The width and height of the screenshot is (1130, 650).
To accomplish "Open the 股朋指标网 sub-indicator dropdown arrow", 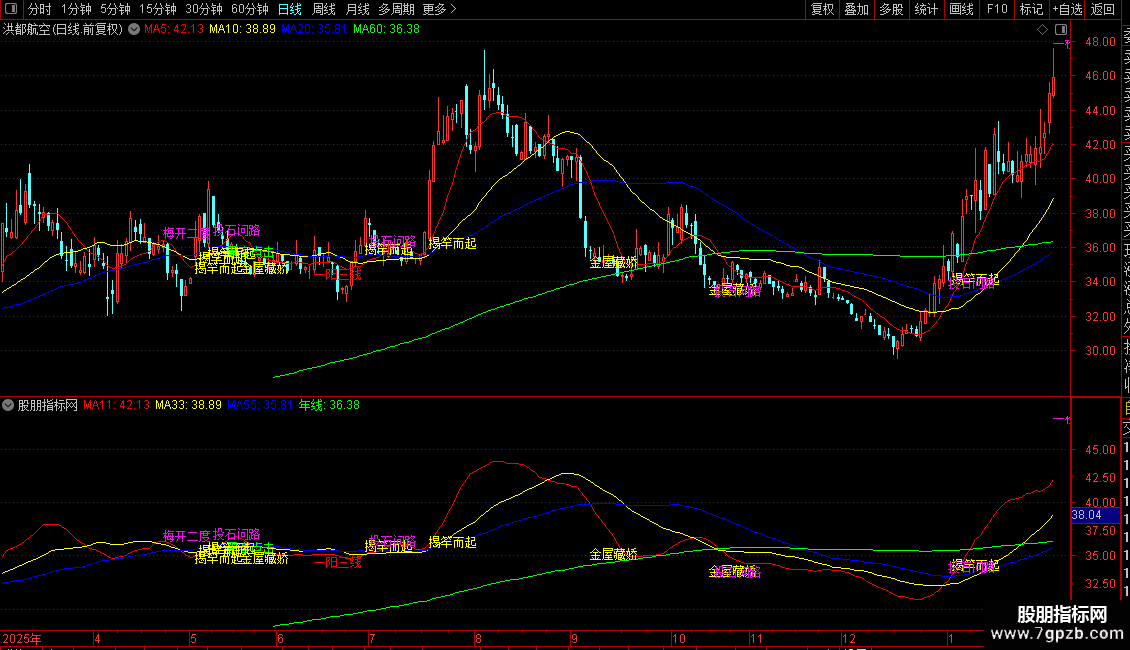I will [x=8, y=405].
